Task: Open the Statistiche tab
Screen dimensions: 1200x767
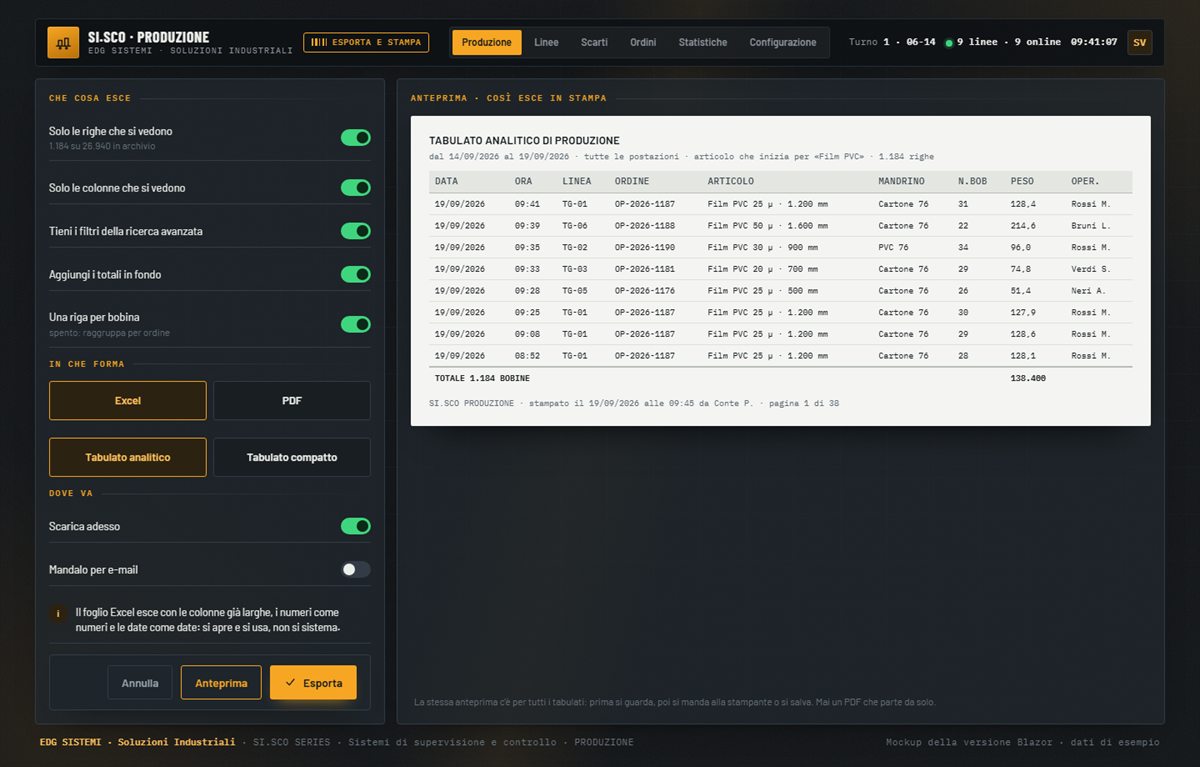Action: pyautogui.click(x=703, y=42)
